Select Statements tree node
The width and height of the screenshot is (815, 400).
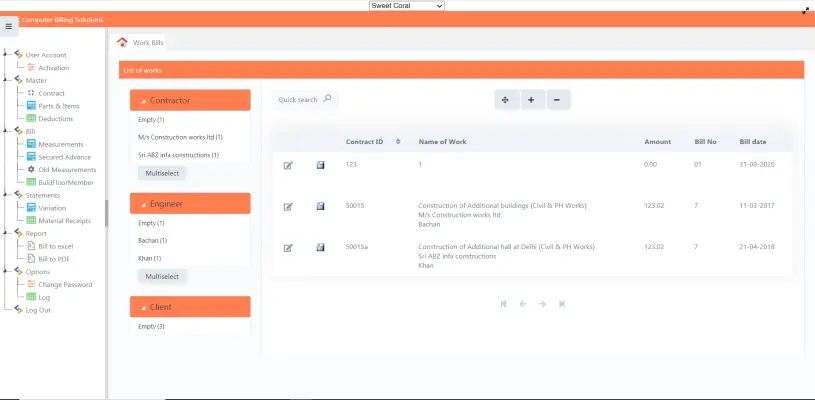point(43,195)
